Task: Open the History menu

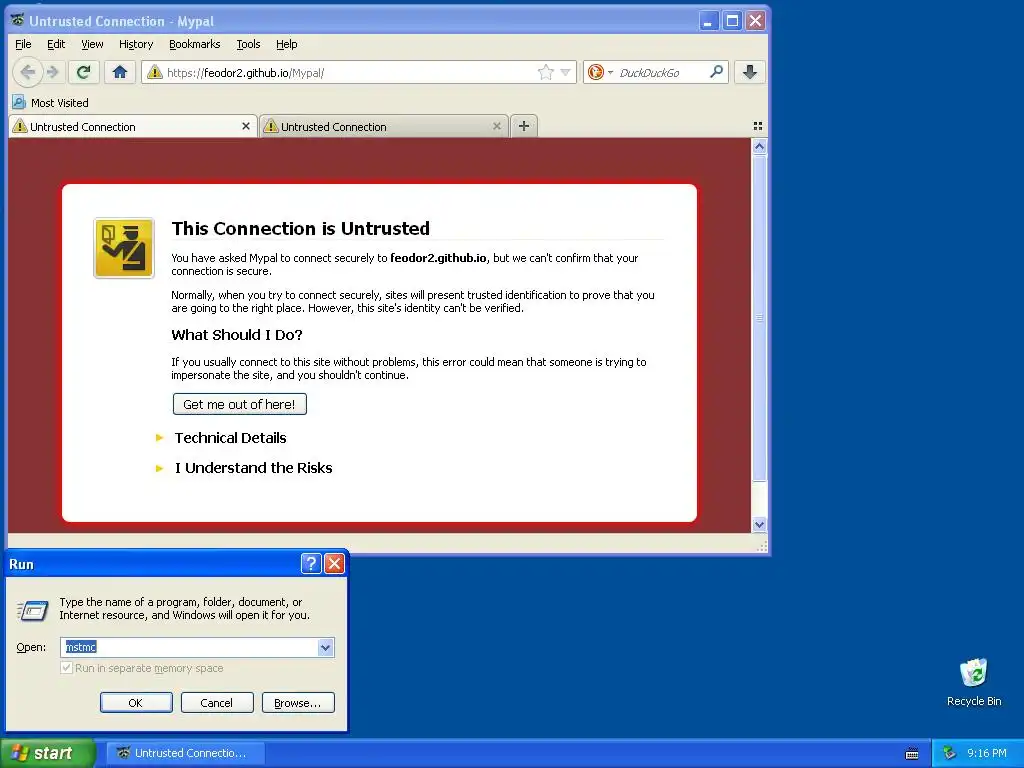Action: tap(136, 44)
